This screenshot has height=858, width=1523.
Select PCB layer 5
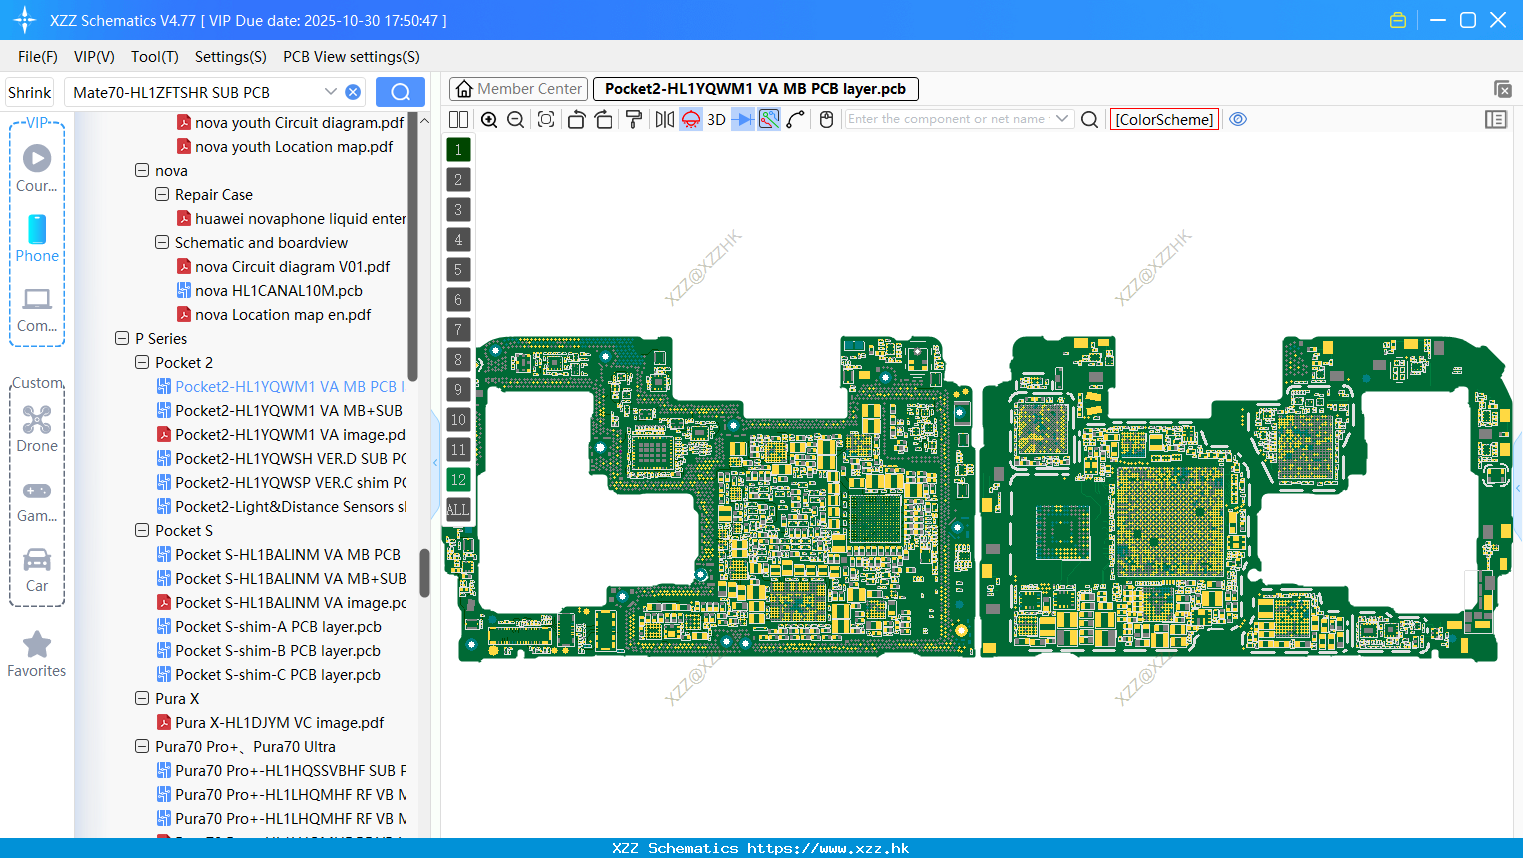click(x=458, y=269)
